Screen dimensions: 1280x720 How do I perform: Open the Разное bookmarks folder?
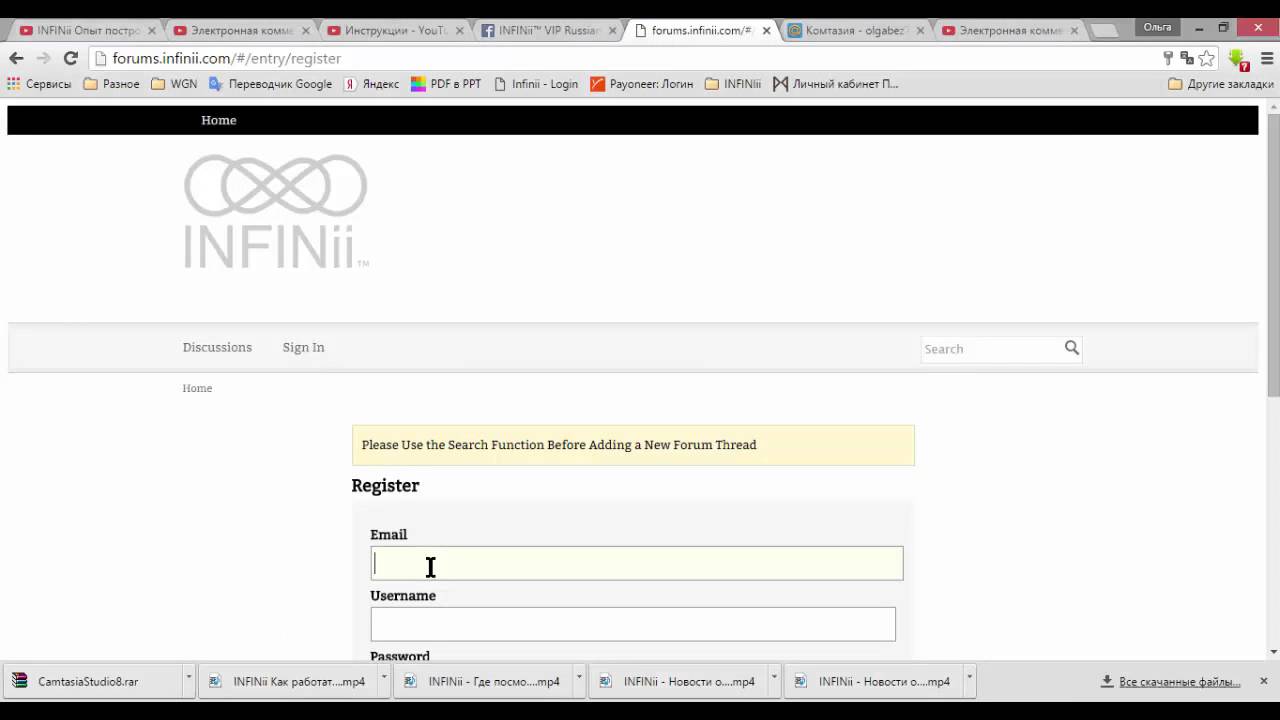click(112, 84)
